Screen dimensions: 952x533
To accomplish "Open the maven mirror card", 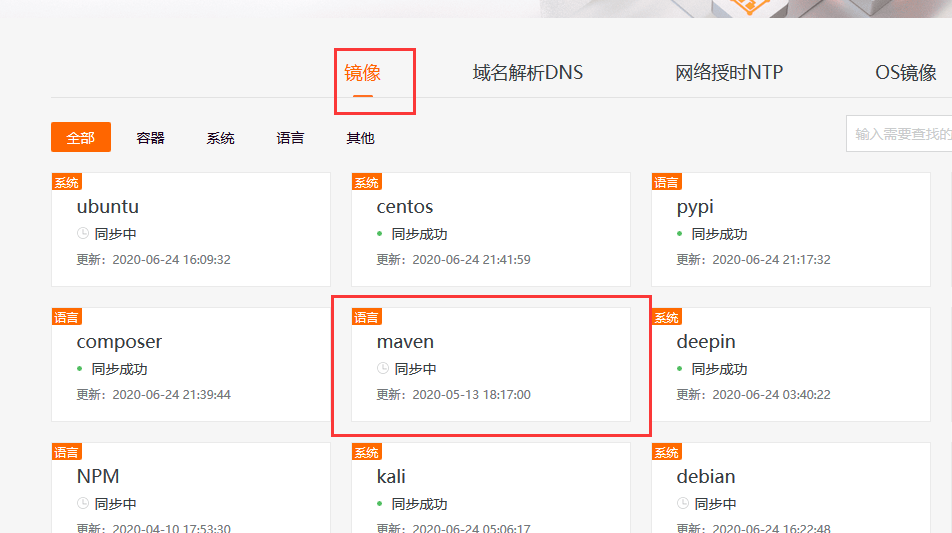I will point(491,364).
